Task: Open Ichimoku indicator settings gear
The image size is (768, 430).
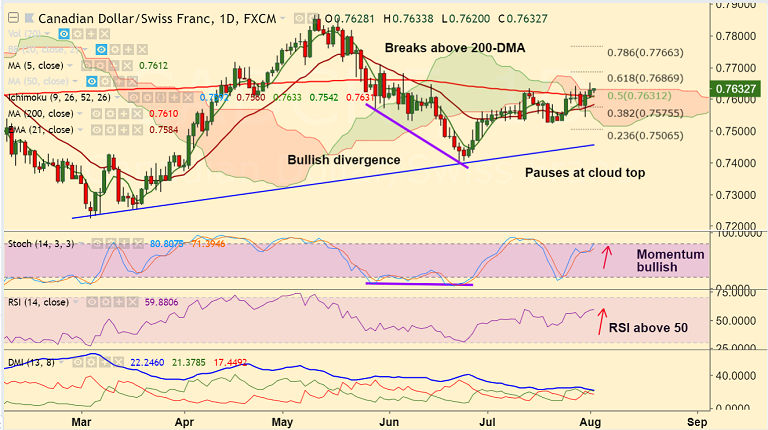Action: (x=147, y=98)
